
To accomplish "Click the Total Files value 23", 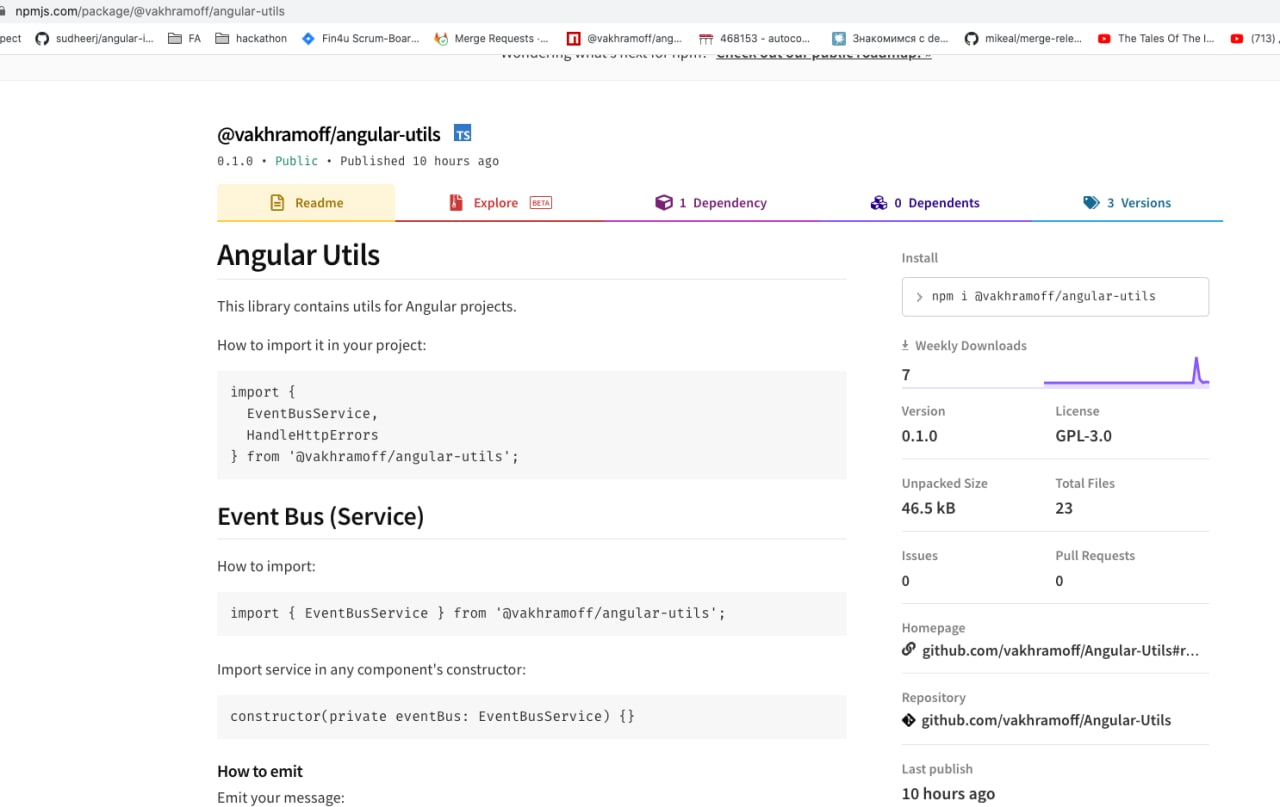I will click(x=1064, y=508).
